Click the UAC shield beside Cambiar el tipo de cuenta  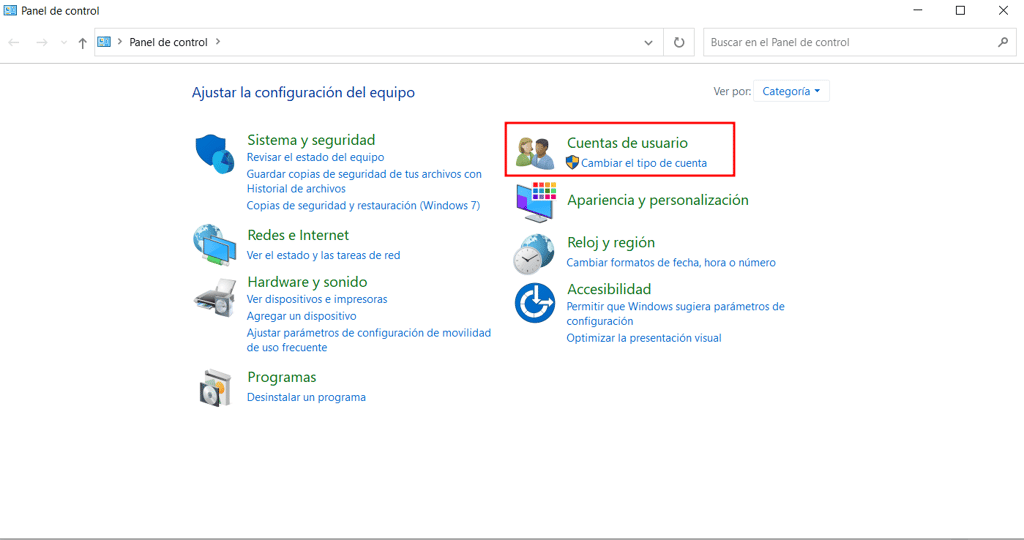572,163
